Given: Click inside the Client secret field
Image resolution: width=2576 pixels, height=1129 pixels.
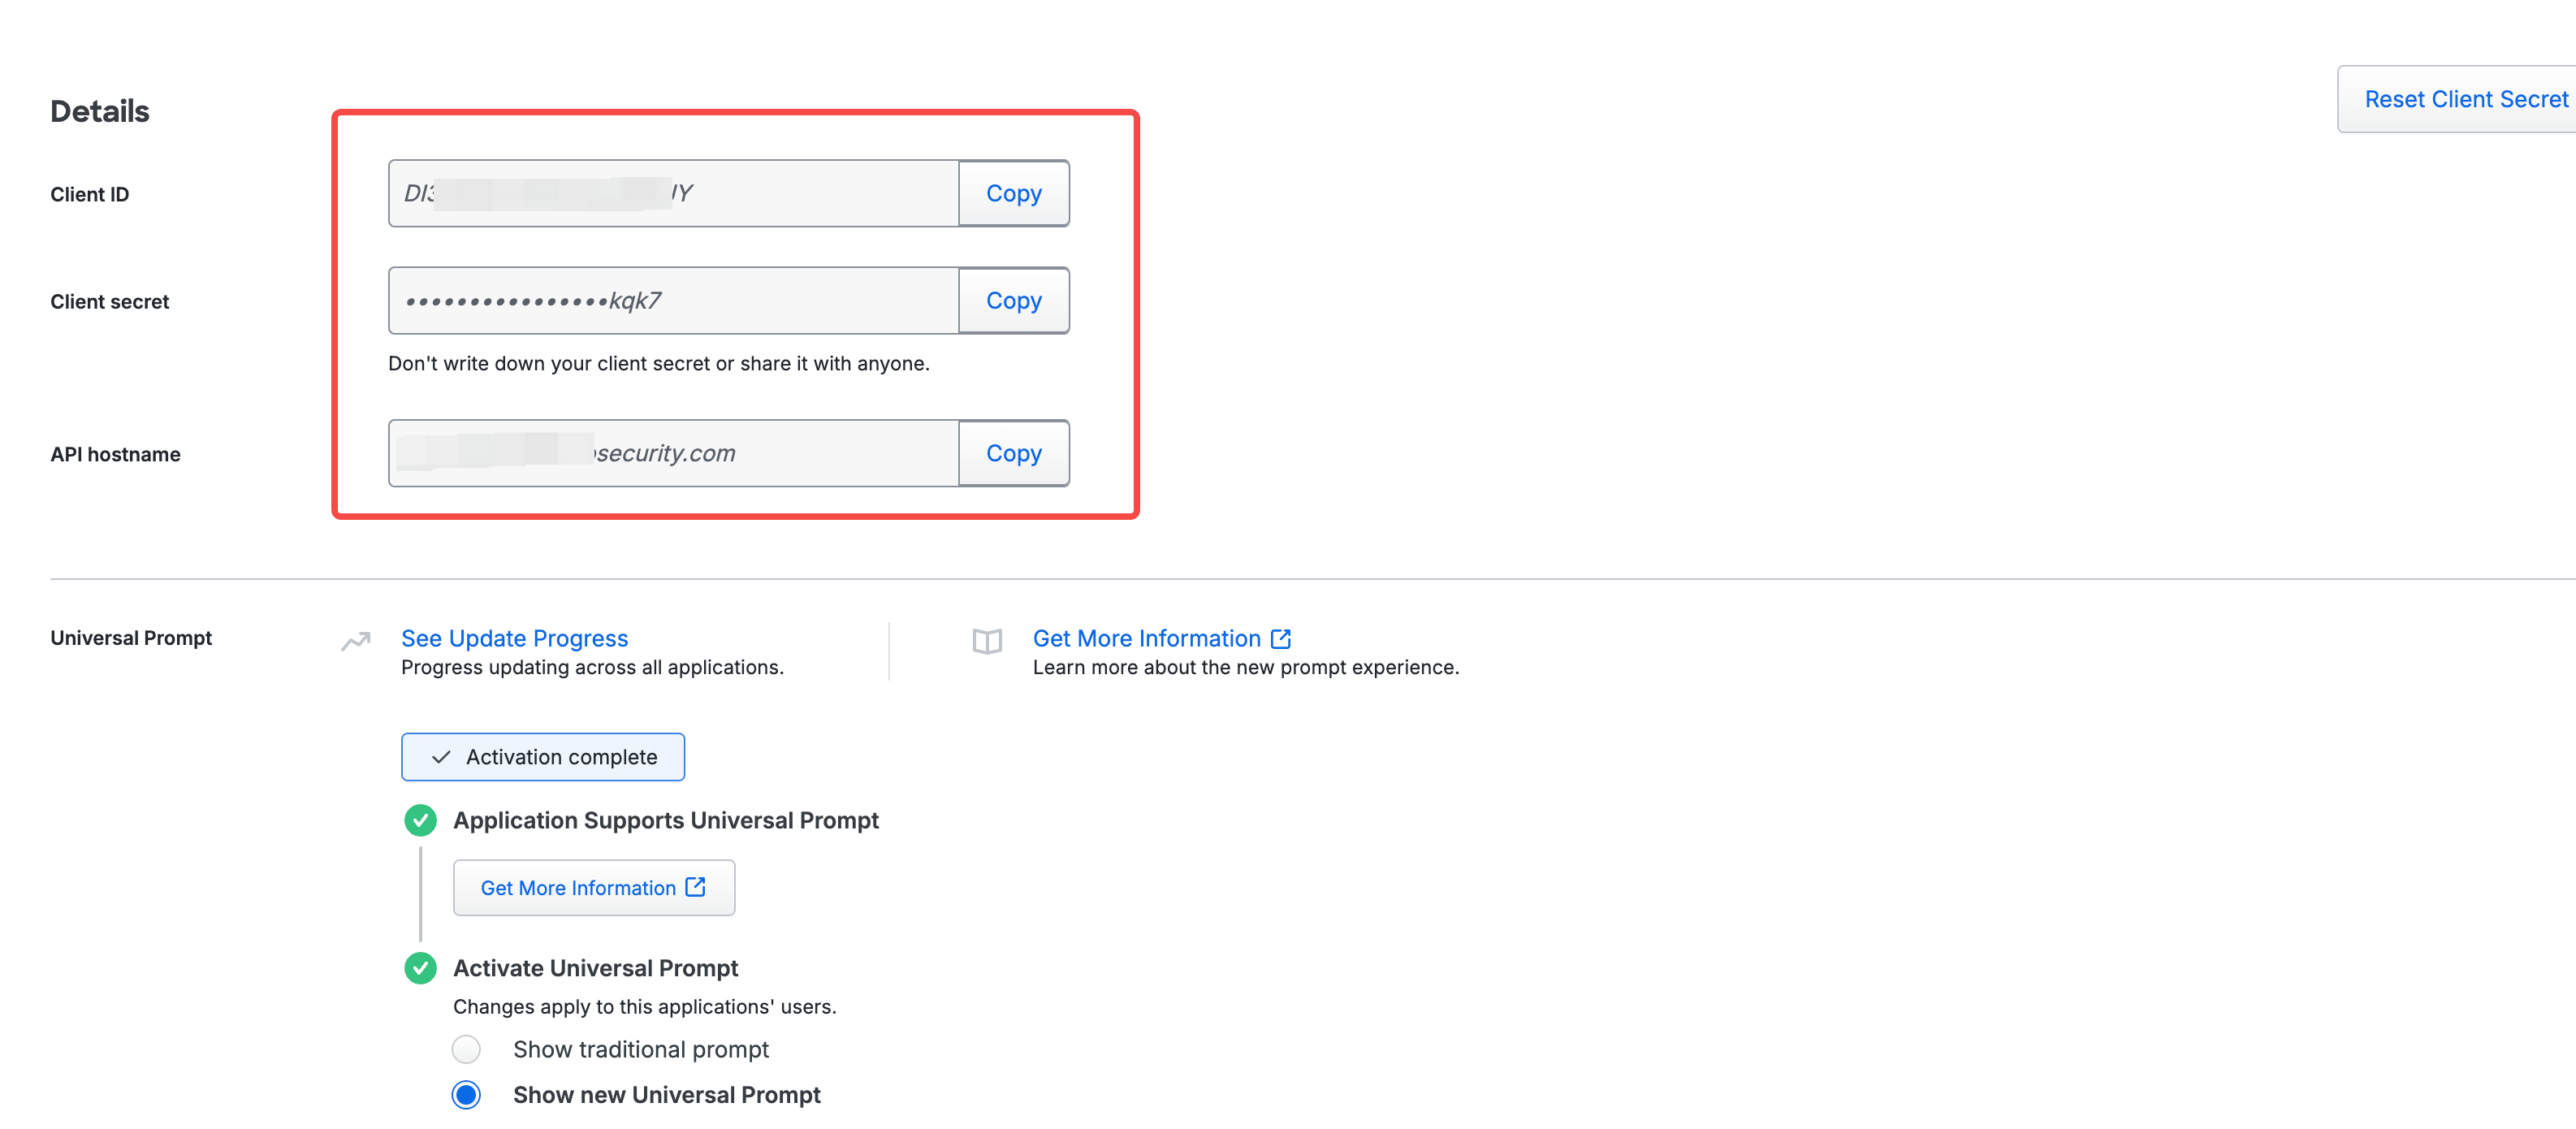Looking at the screenshot, I should tap(674, 300).
